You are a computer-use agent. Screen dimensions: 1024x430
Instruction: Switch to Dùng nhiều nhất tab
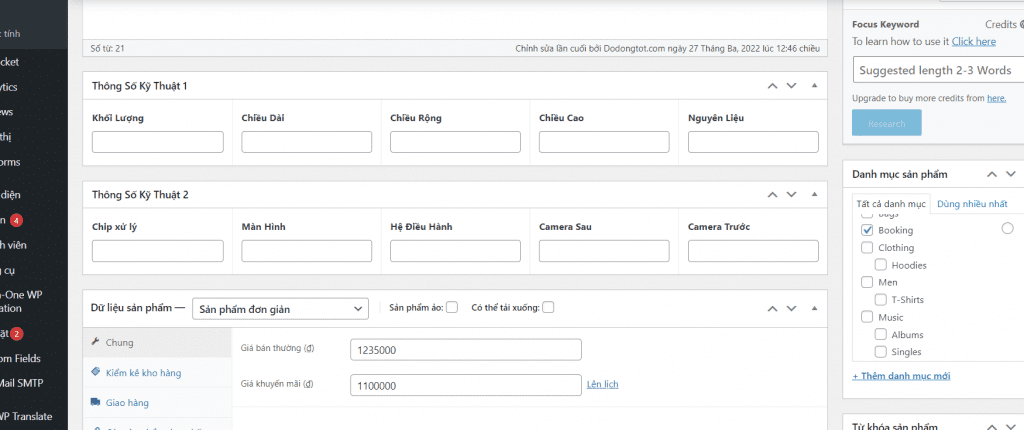pos(972,204)
